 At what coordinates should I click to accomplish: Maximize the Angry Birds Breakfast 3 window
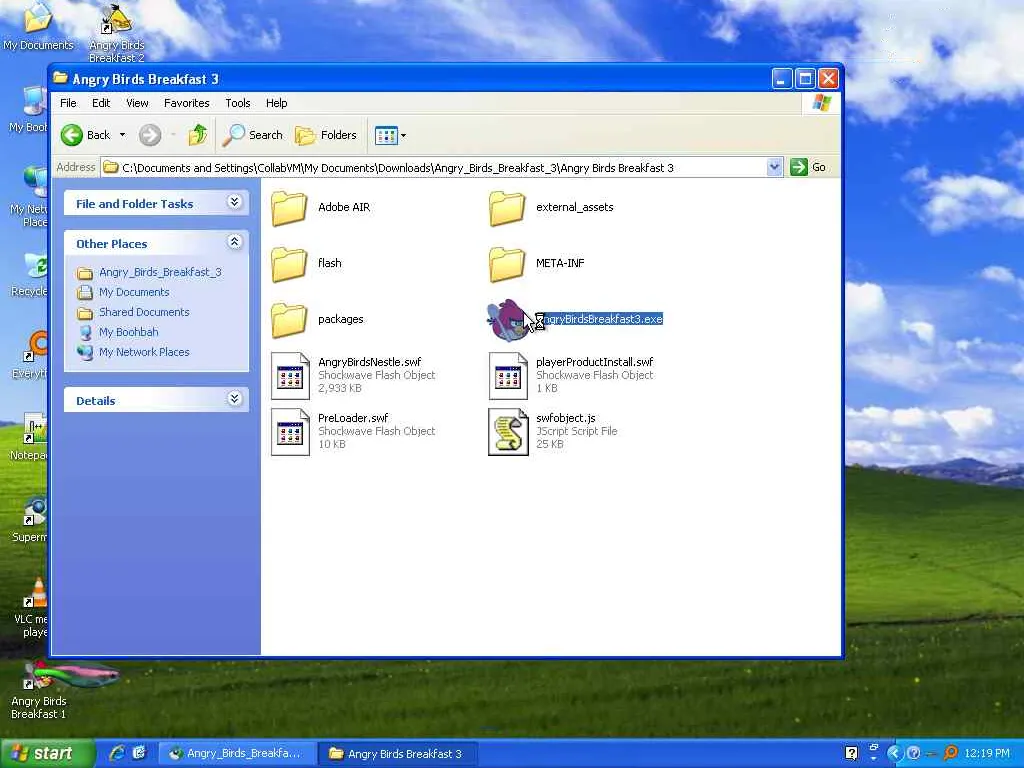[x=805, y=79]
